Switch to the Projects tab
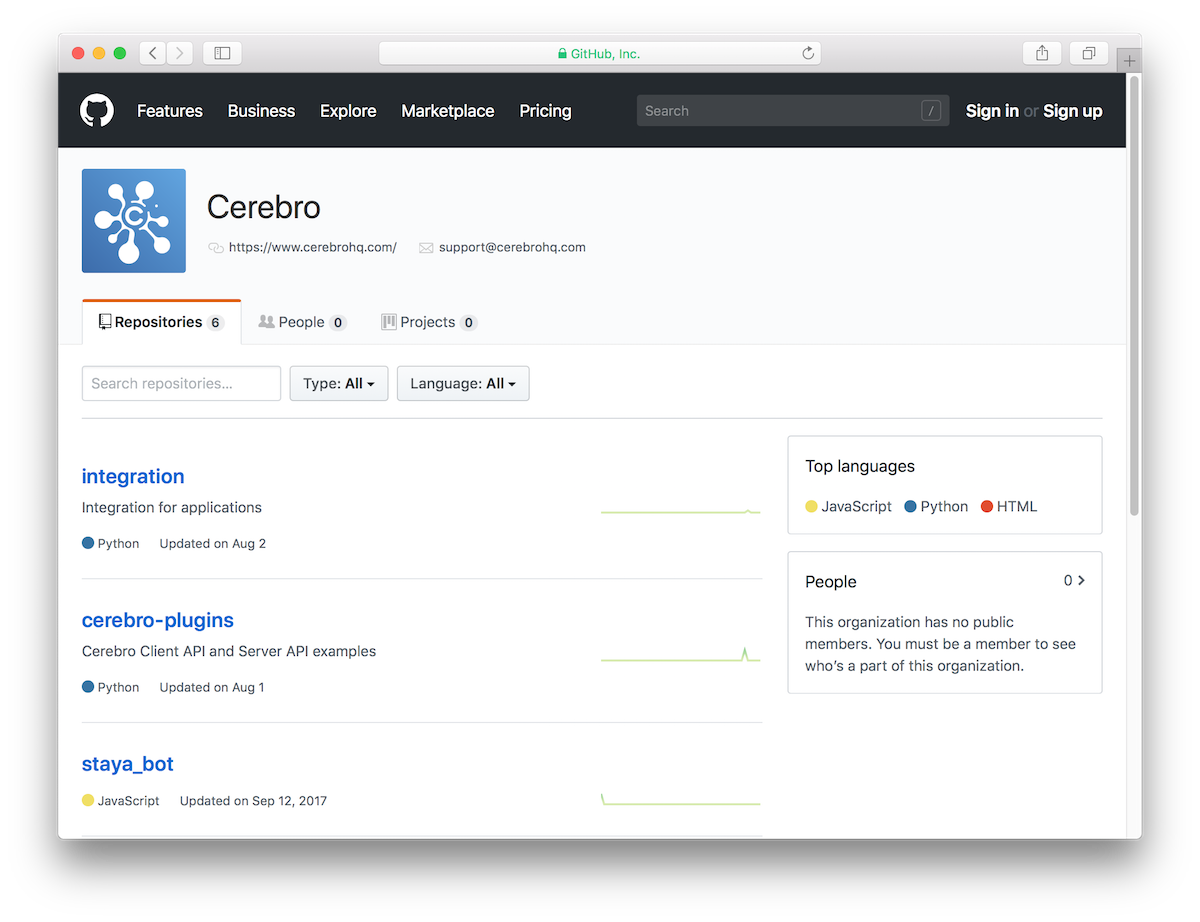This screenshot has width=1200, height=922. point(429,322)
